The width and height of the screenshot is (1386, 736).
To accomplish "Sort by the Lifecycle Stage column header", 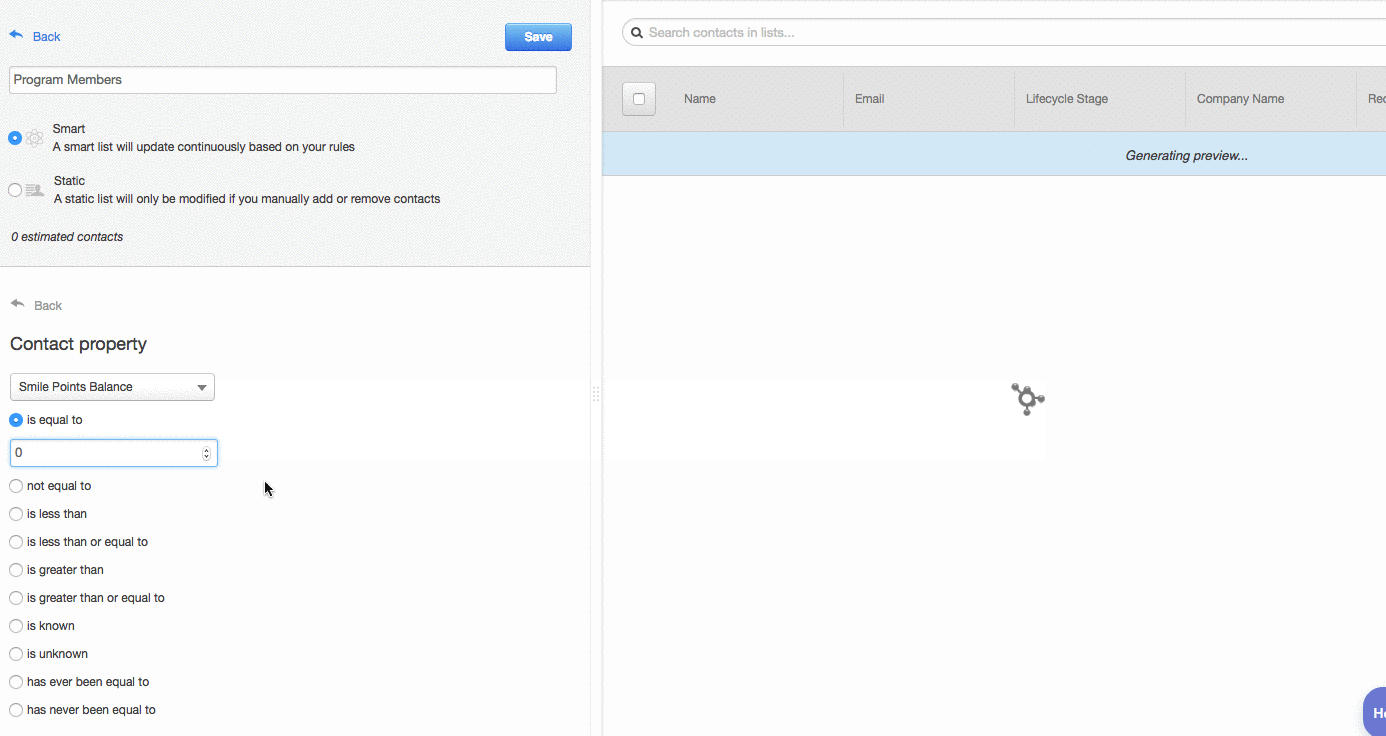I will point(1067,99).
